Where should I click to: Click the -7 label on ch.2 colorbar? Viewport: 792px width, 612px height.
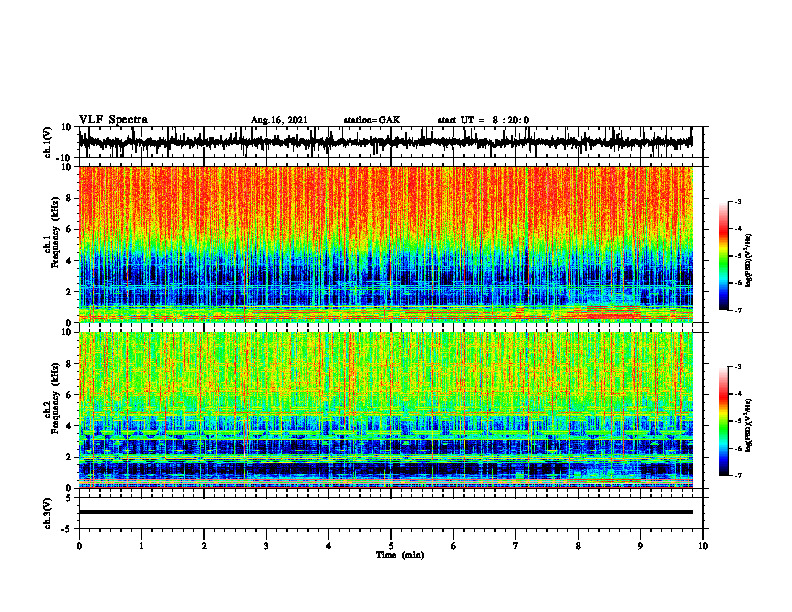coord(737,475)
